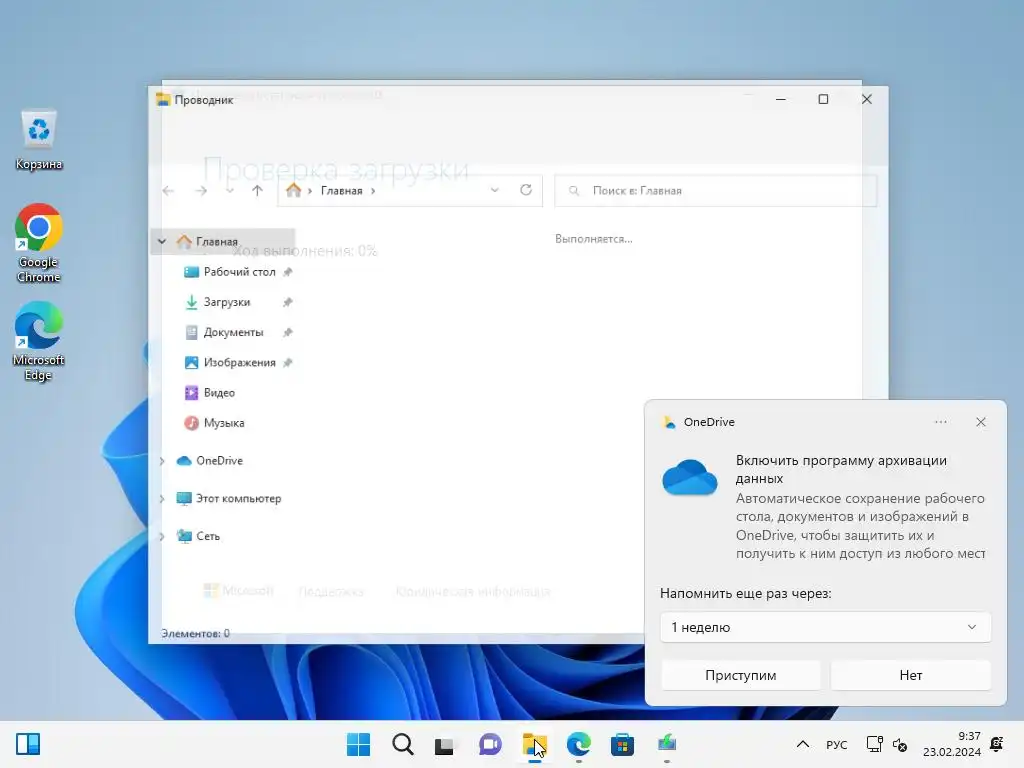The width and height of the screenshot is (1024, 768).
Task: Open 'Загрузки' folder in sidebar
Action: tap(227, 302)
